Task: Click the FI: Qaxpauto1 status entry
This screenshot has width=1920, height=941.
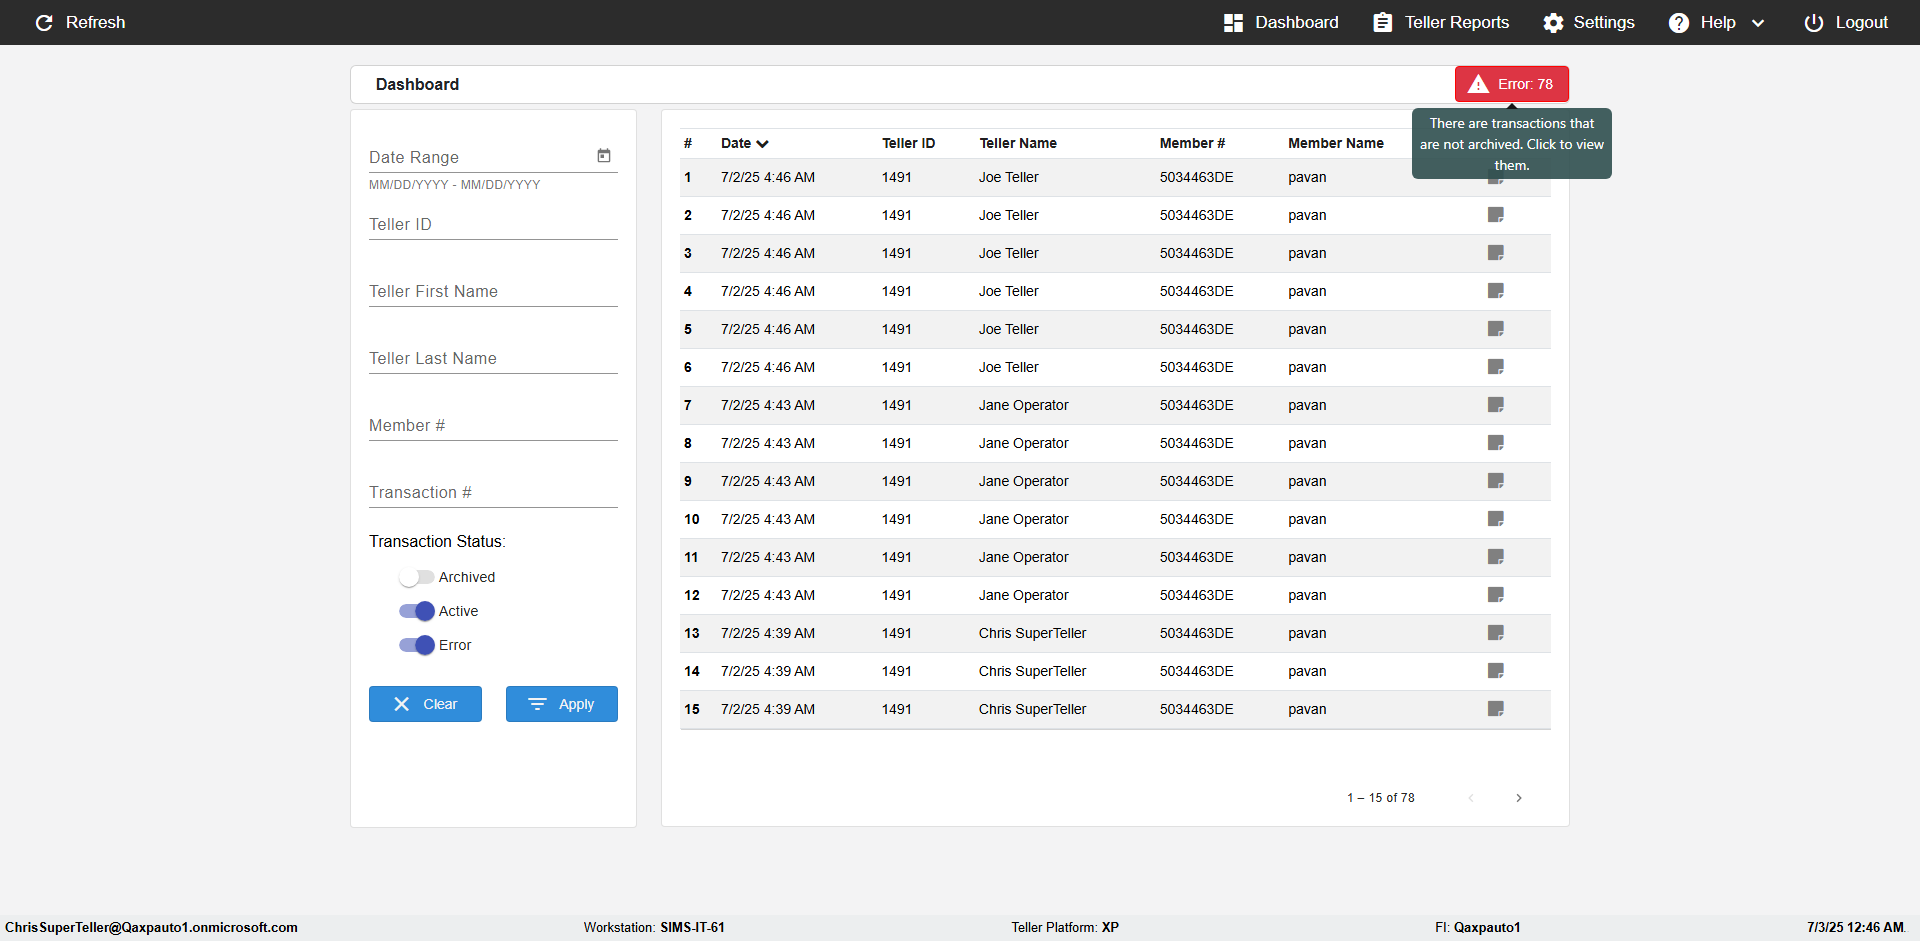Action: pos(1478,927)
